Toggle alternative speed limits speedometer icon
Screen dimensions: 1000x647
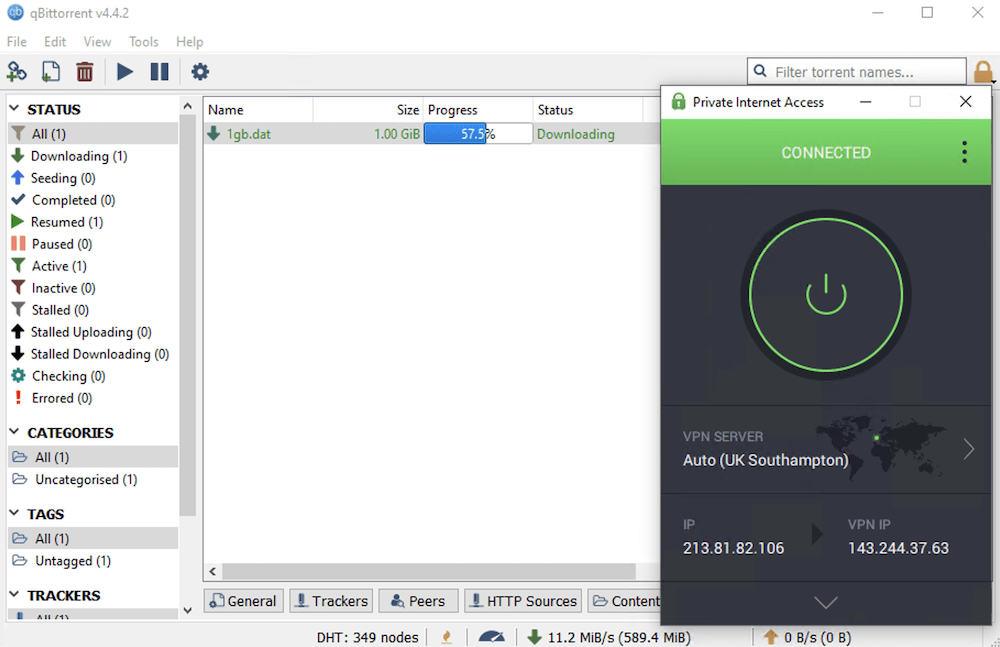[491, 637]
